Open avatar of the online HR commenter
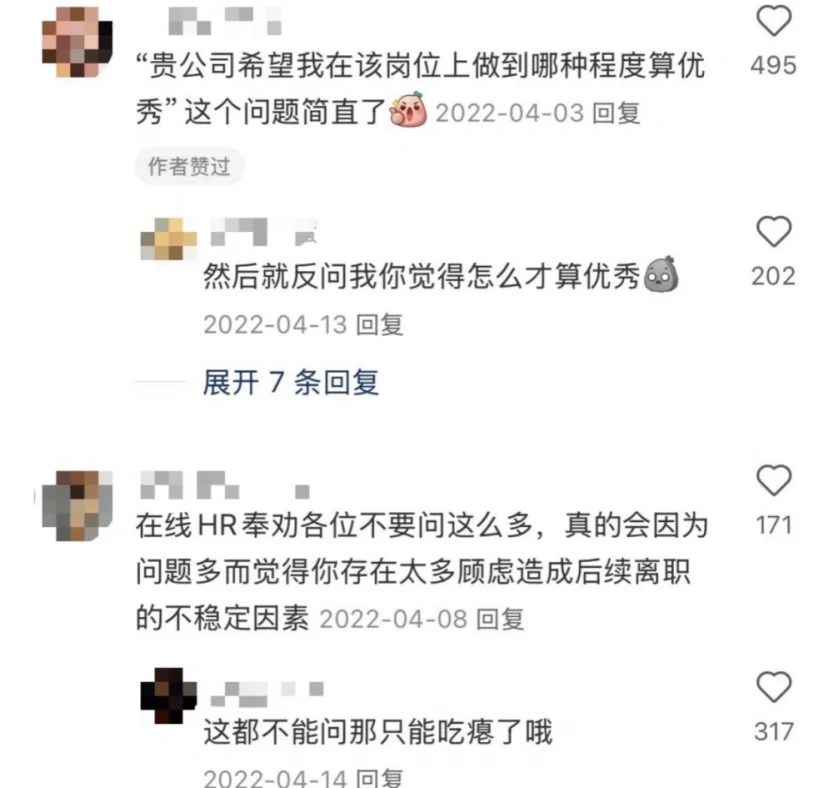The image size is (829, 788). (x=77, y=506)
